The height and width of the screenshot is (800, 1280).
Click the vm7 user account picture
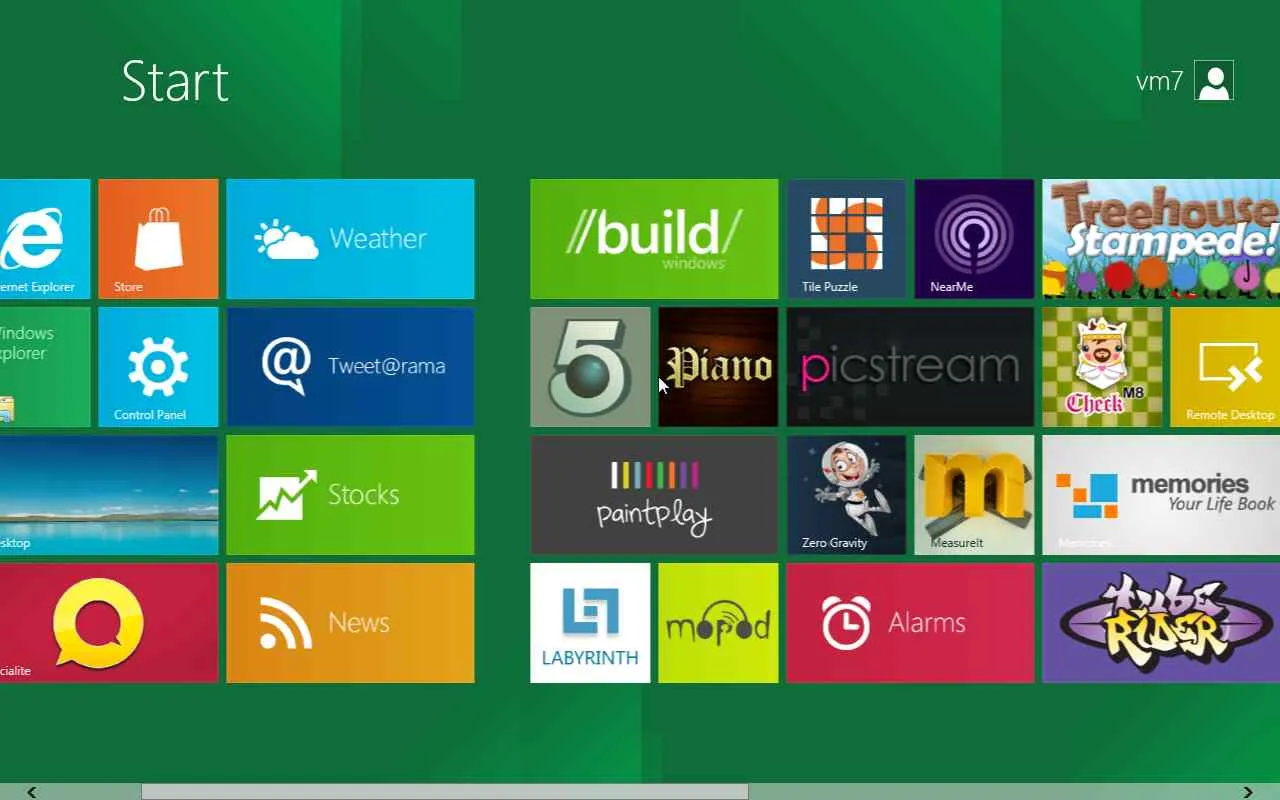pyautogui.click(x=1214, y=81)
